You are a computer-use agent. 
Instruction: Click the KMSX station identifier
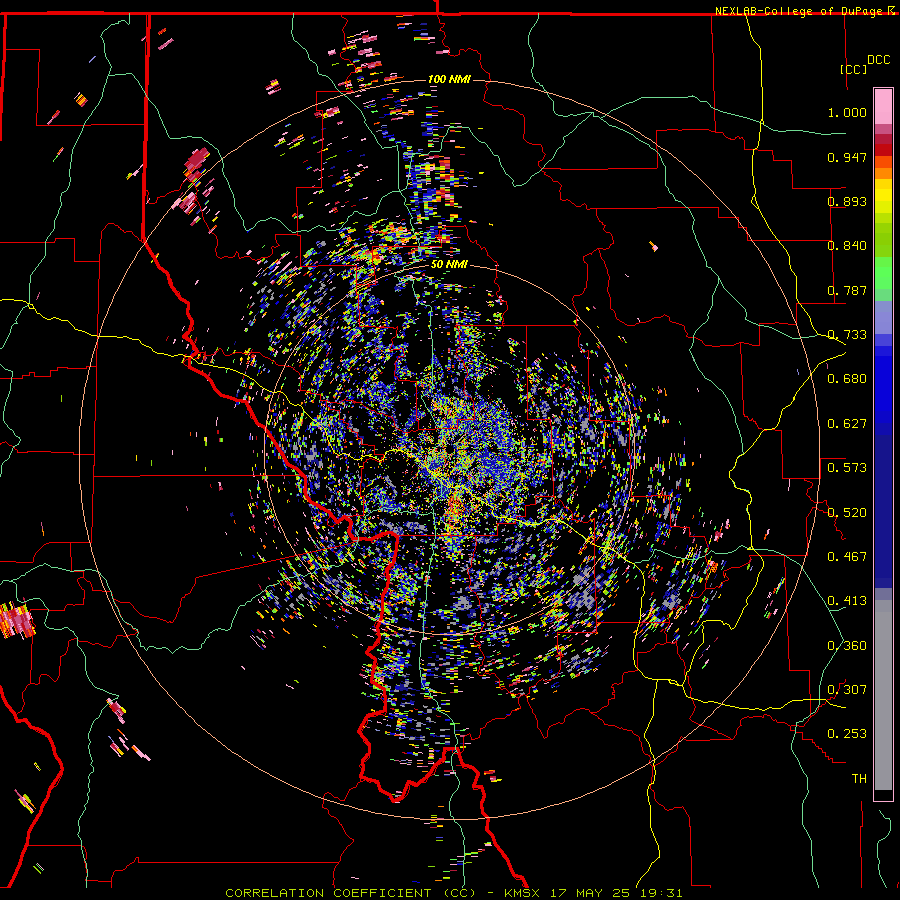[x=522, y=893]
